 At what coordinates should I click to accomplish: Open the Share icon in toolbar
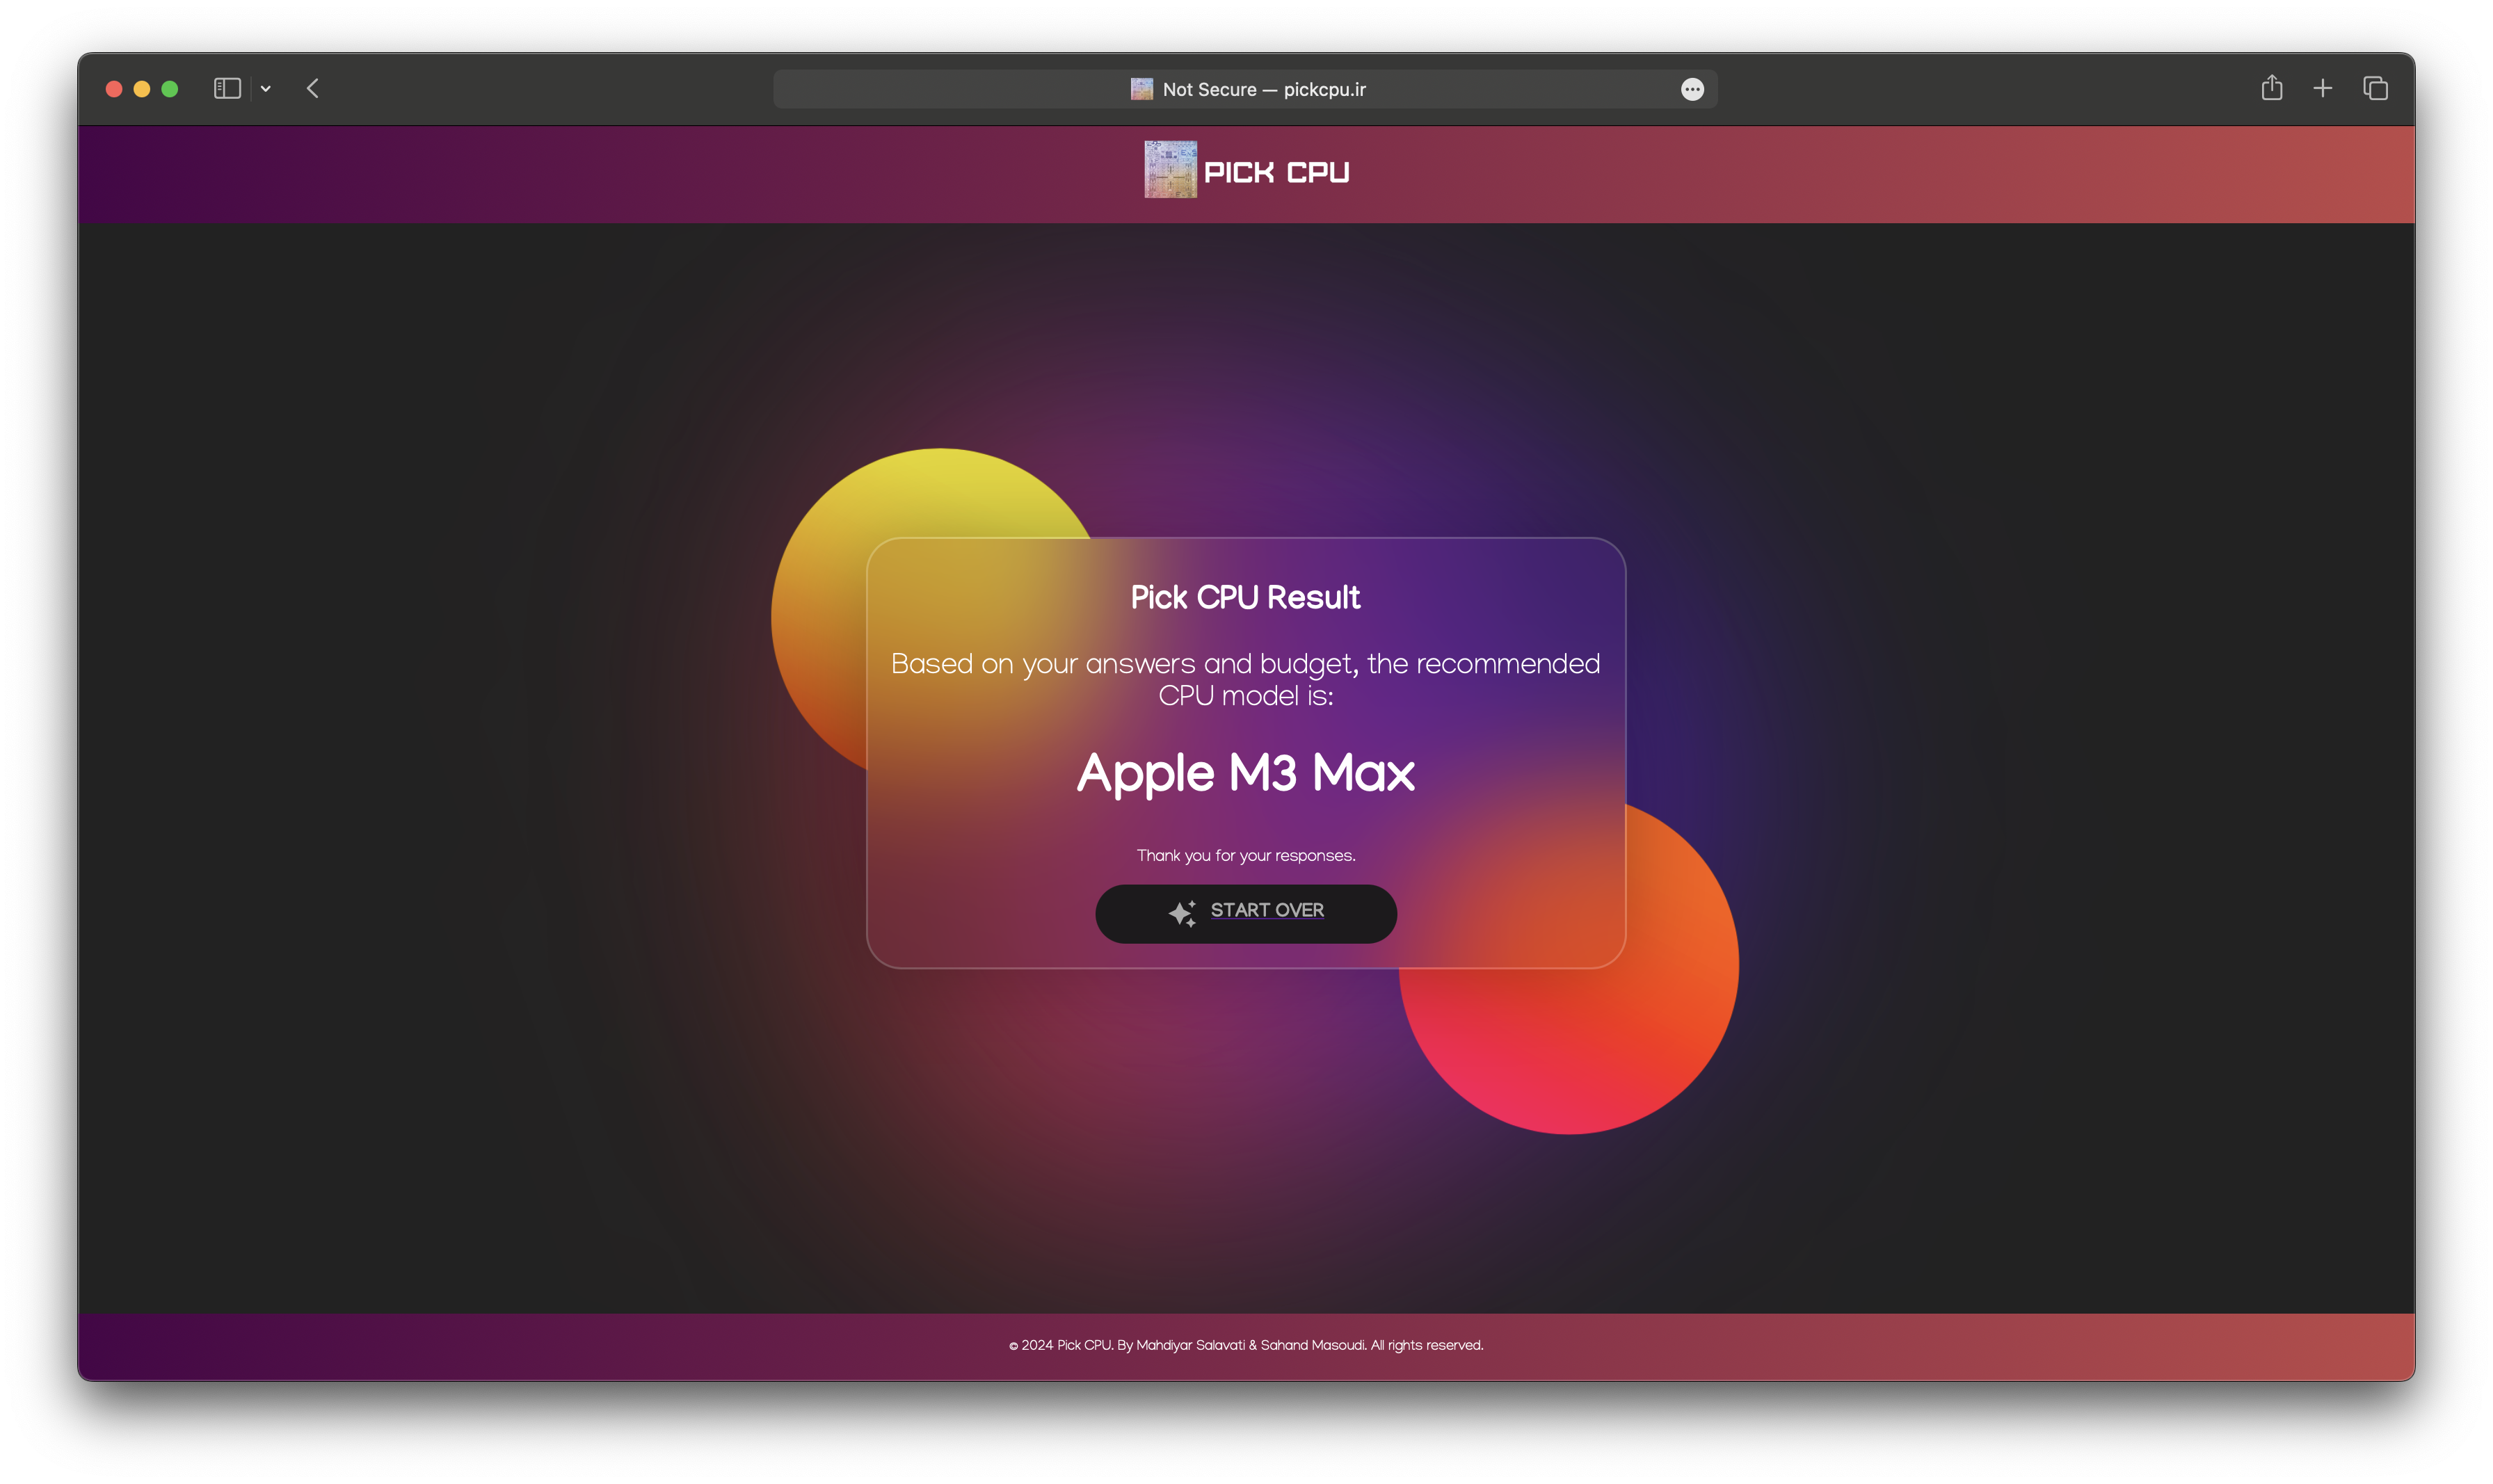pyautogui.click(x=2271, y=88)
